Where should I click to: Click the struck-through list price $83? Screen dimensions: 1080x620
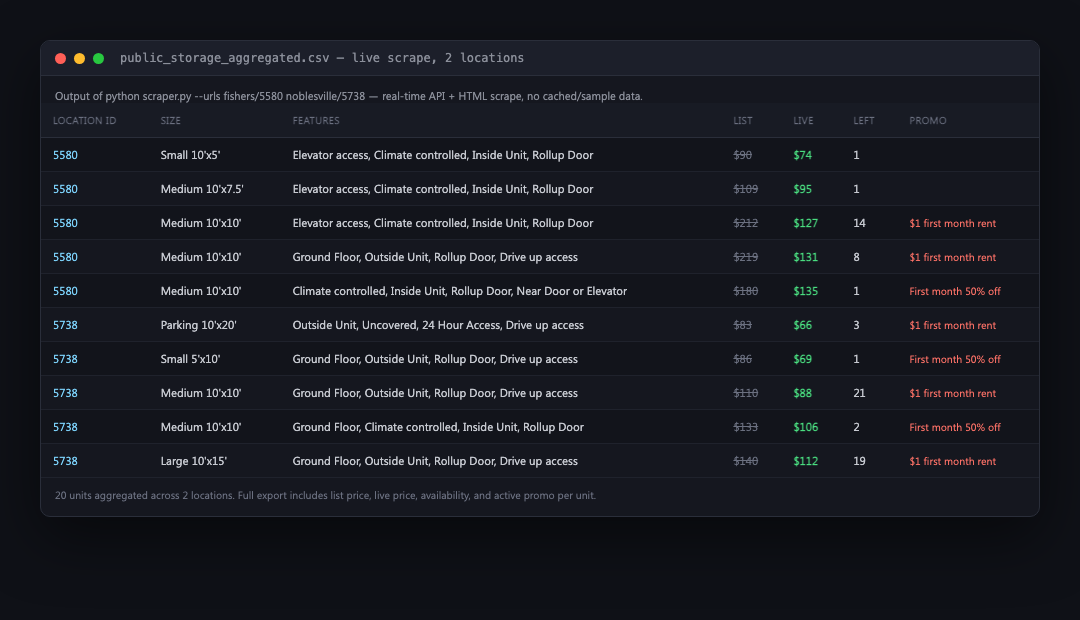pyautogui.click(x=742, y=325)
